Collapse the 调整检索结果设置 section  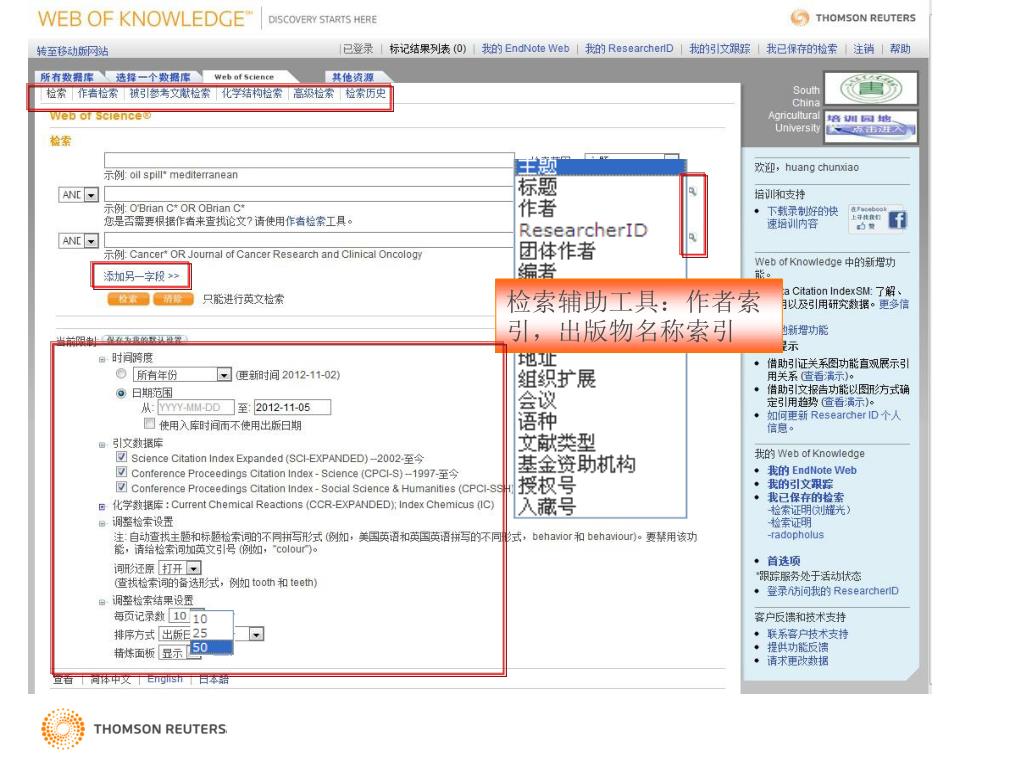click(x=102, y=602)
